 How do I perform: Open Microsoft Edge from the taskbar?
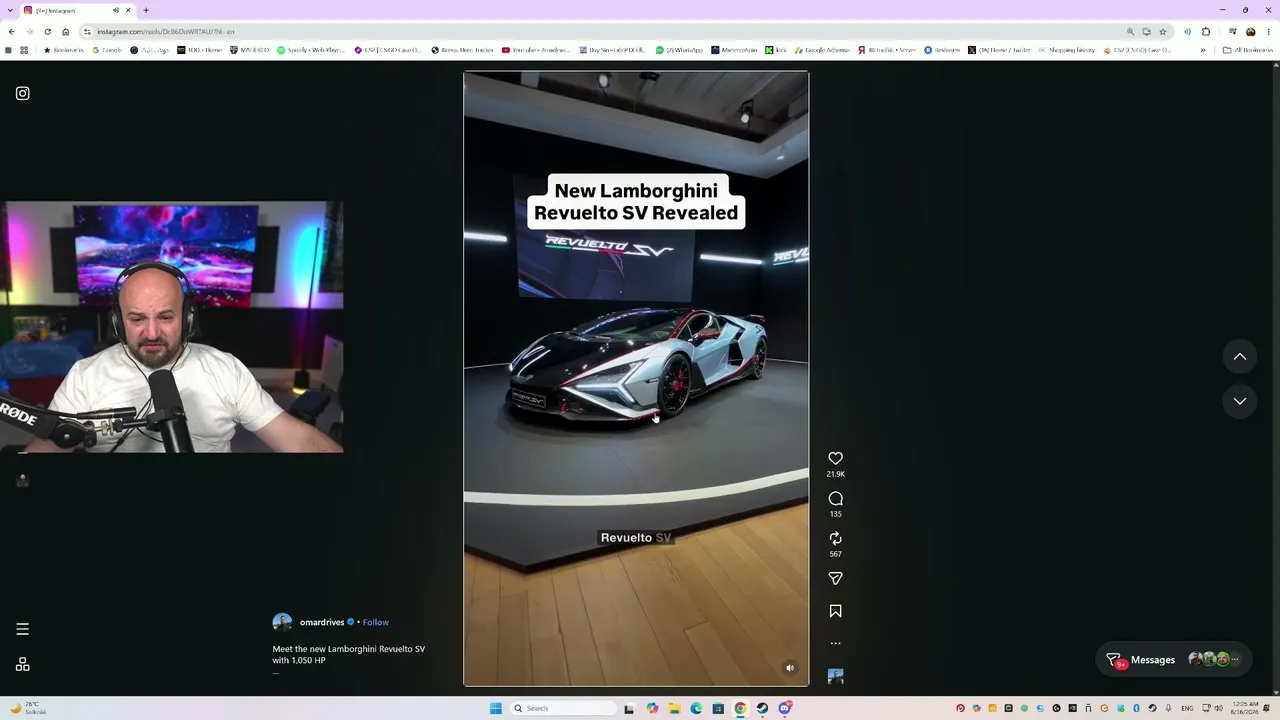[x=697, y=709]
